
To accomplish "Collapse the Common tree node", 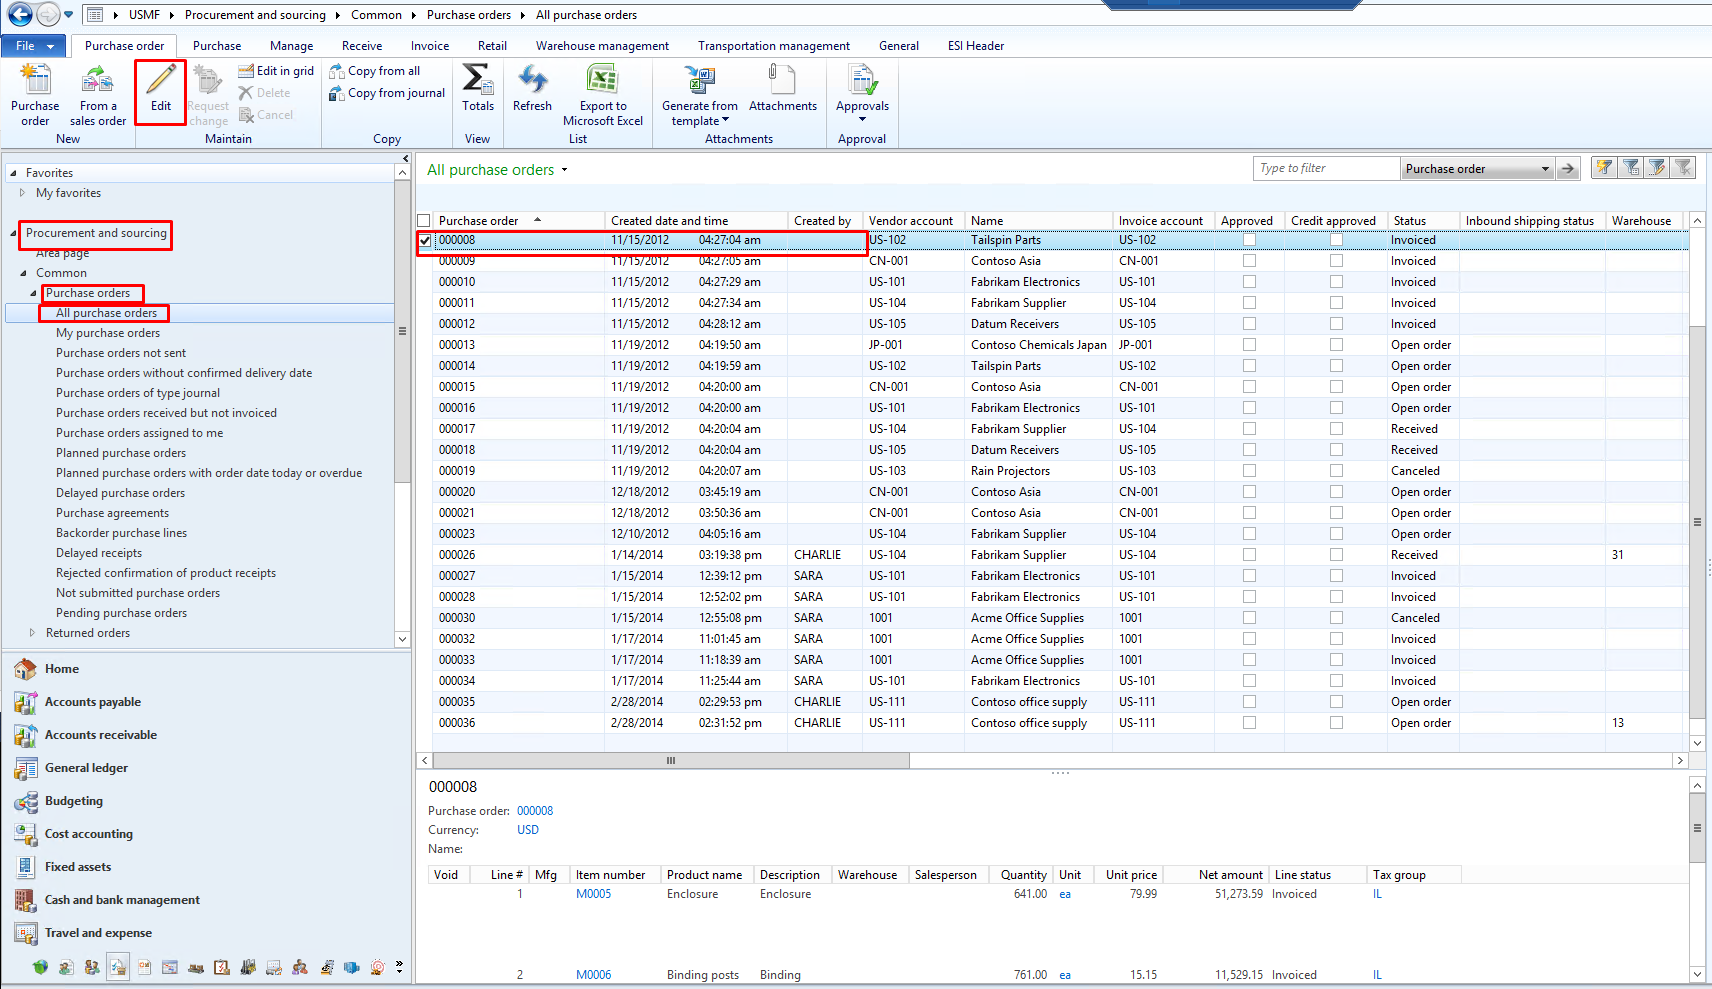I will [x=24, y=273].
